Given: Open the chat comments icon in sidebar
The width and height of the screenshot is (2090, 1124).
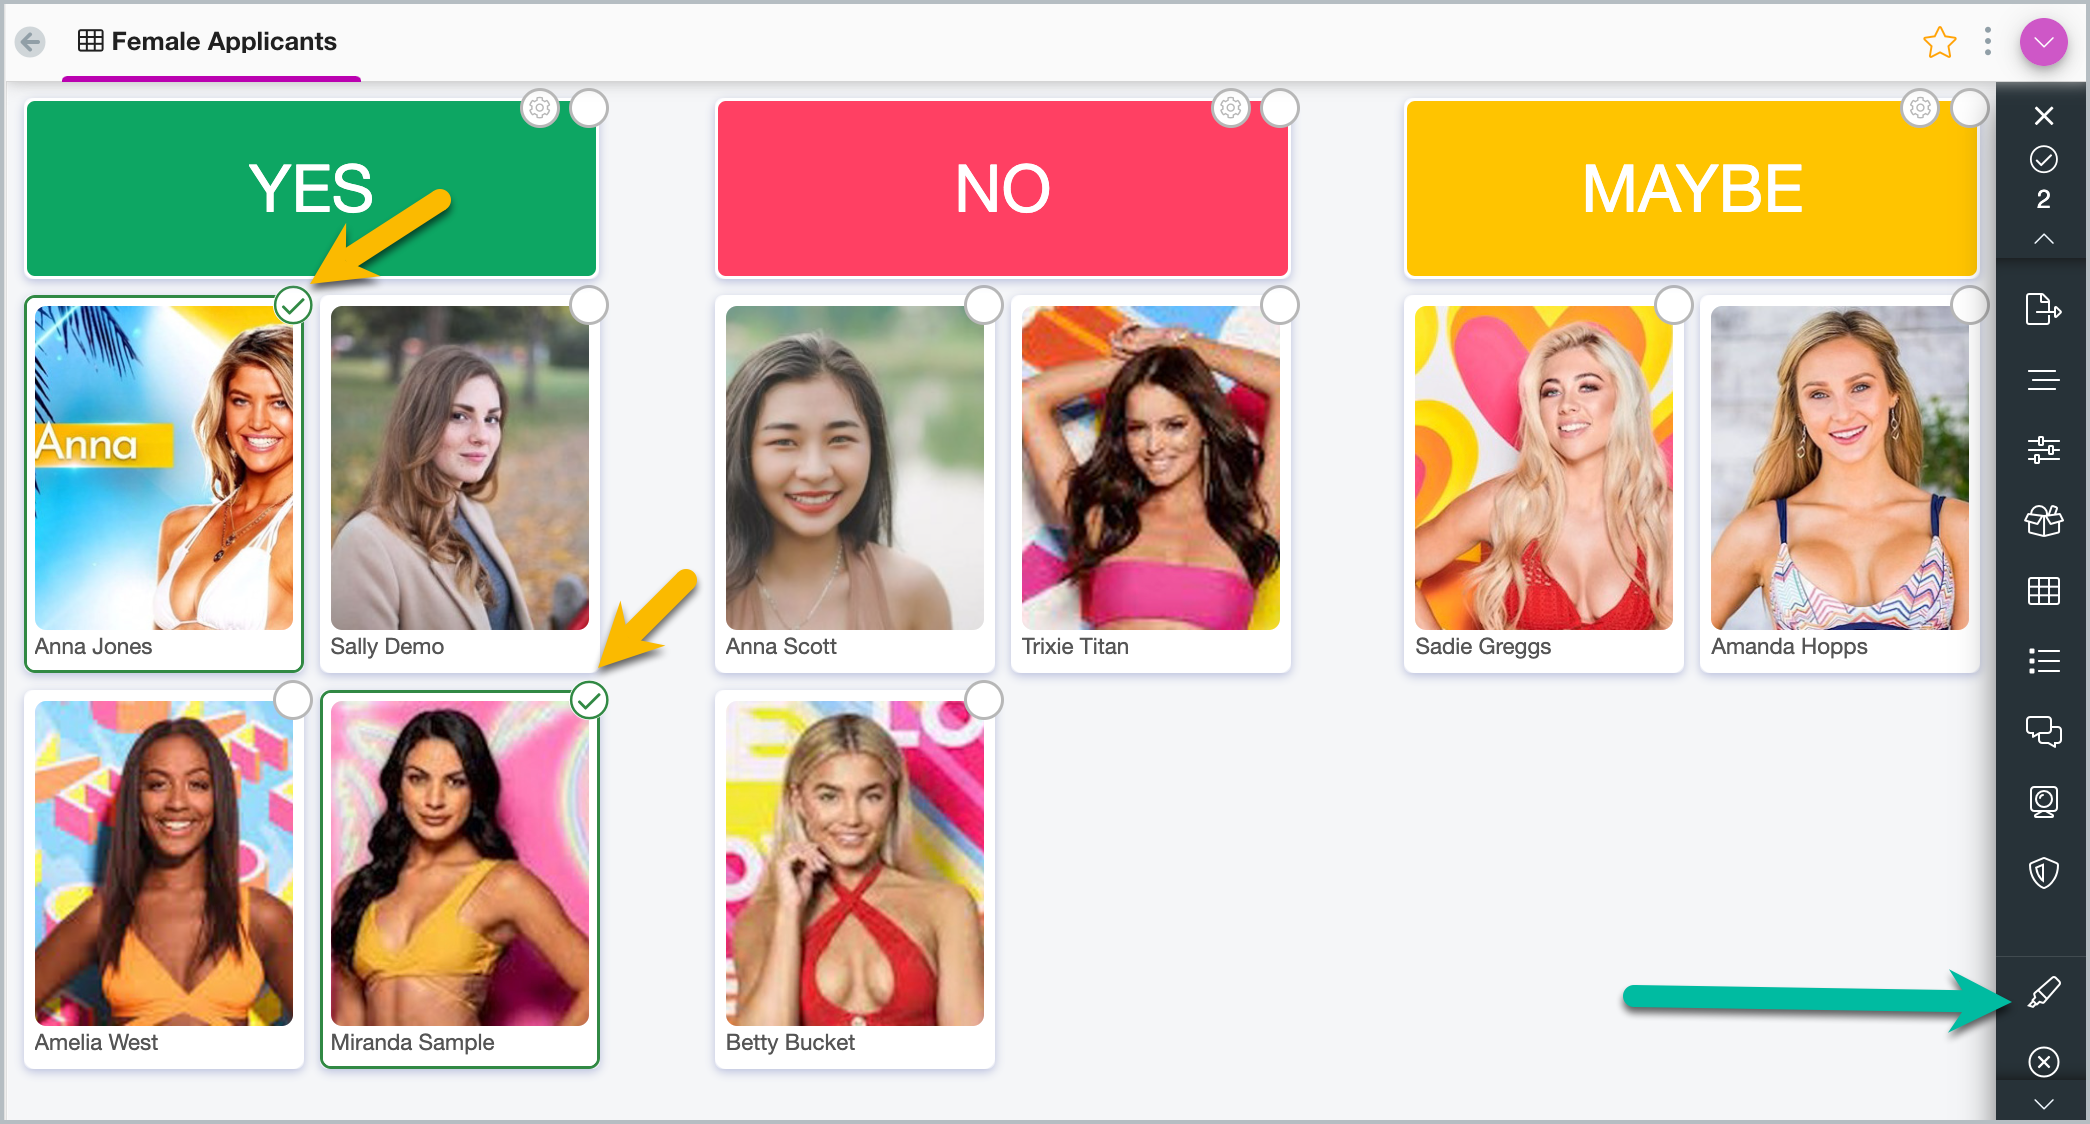Looking at the screenshot, I should tap(2043, 731).
